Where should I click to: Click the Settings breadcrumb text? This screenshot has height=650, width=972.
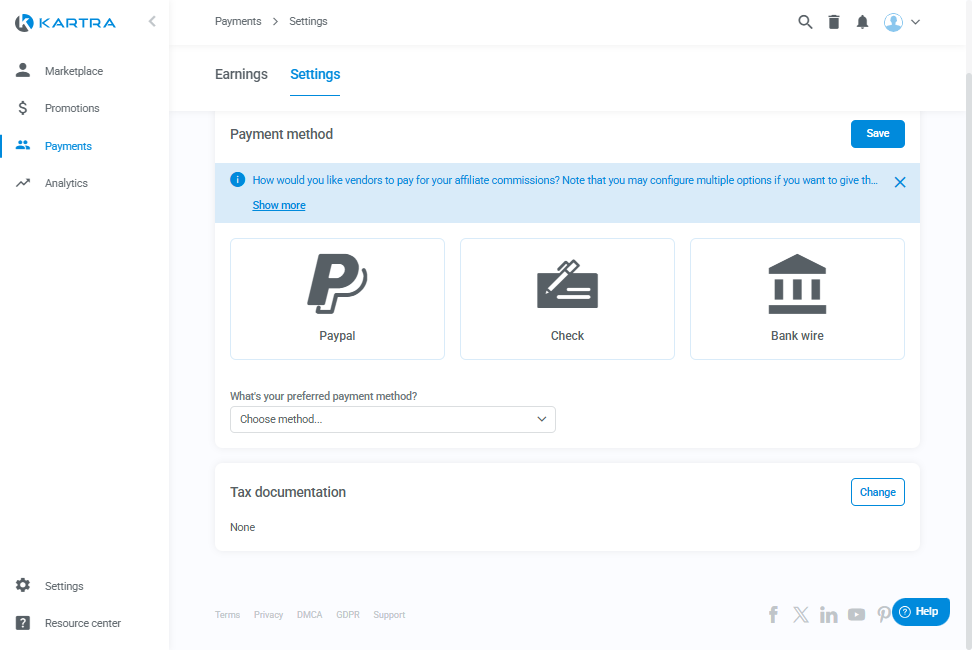[x=308, y=21]
